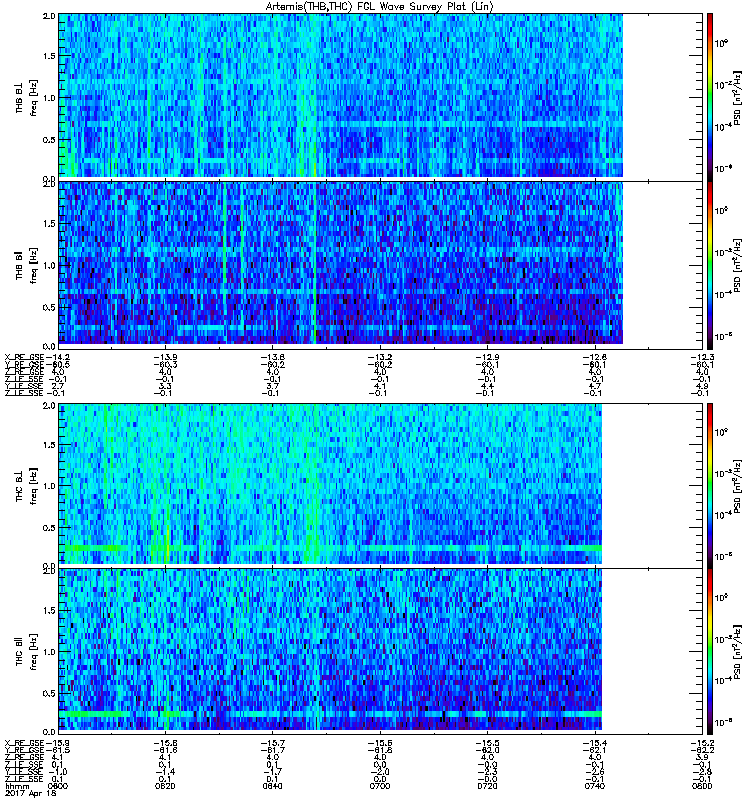Screen dimensions: 750x800
Task: Click the color bar of THB B-perpendicular panel
Action: [710, 97]
